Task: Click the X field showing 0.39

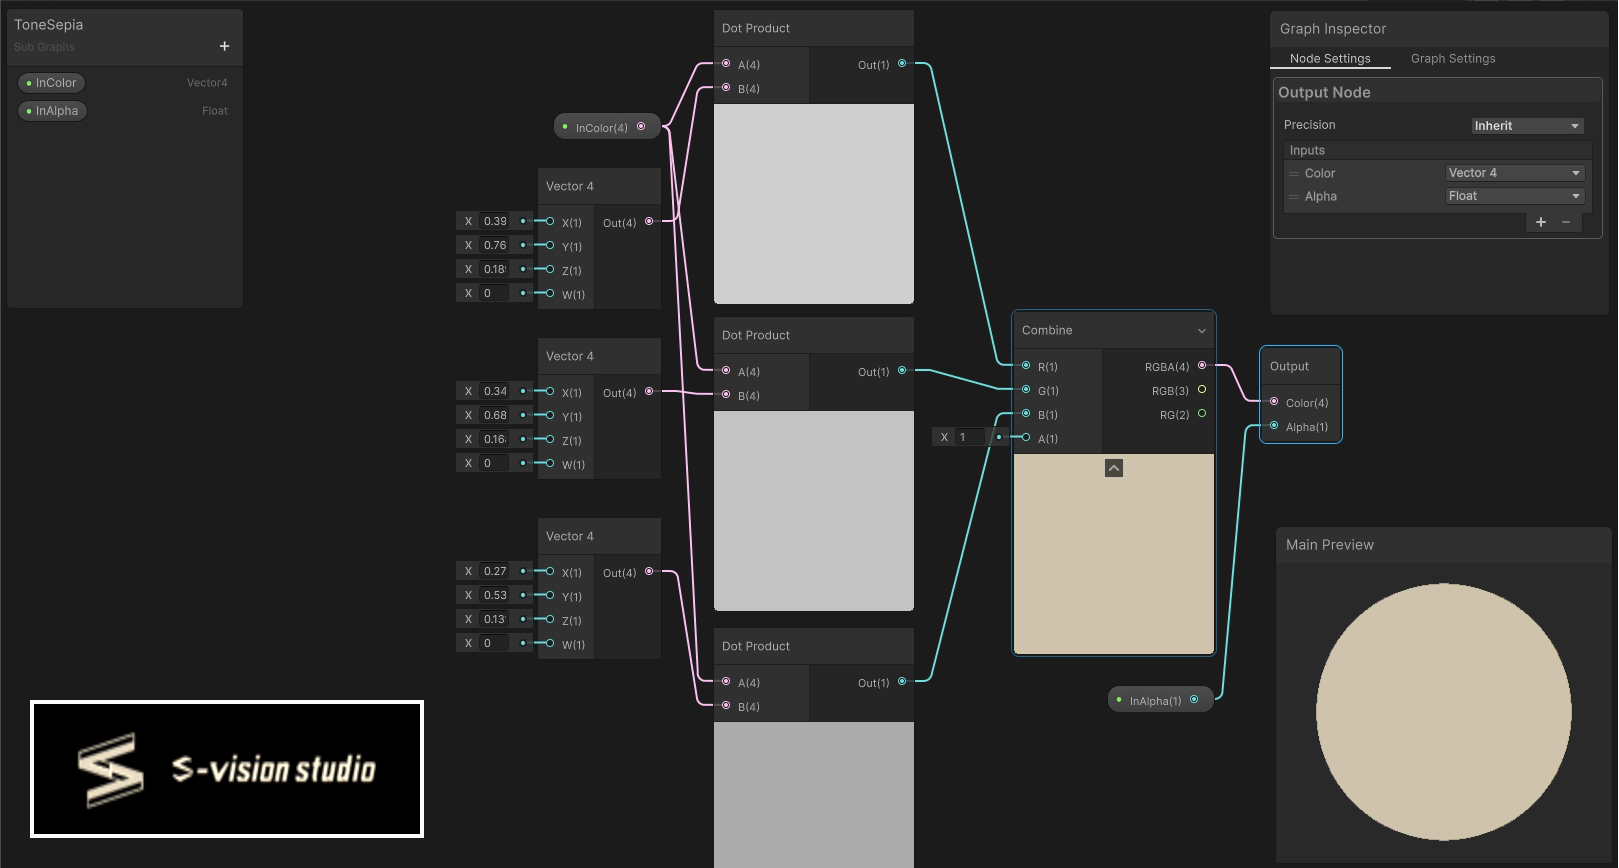Action: click(495, 221)
